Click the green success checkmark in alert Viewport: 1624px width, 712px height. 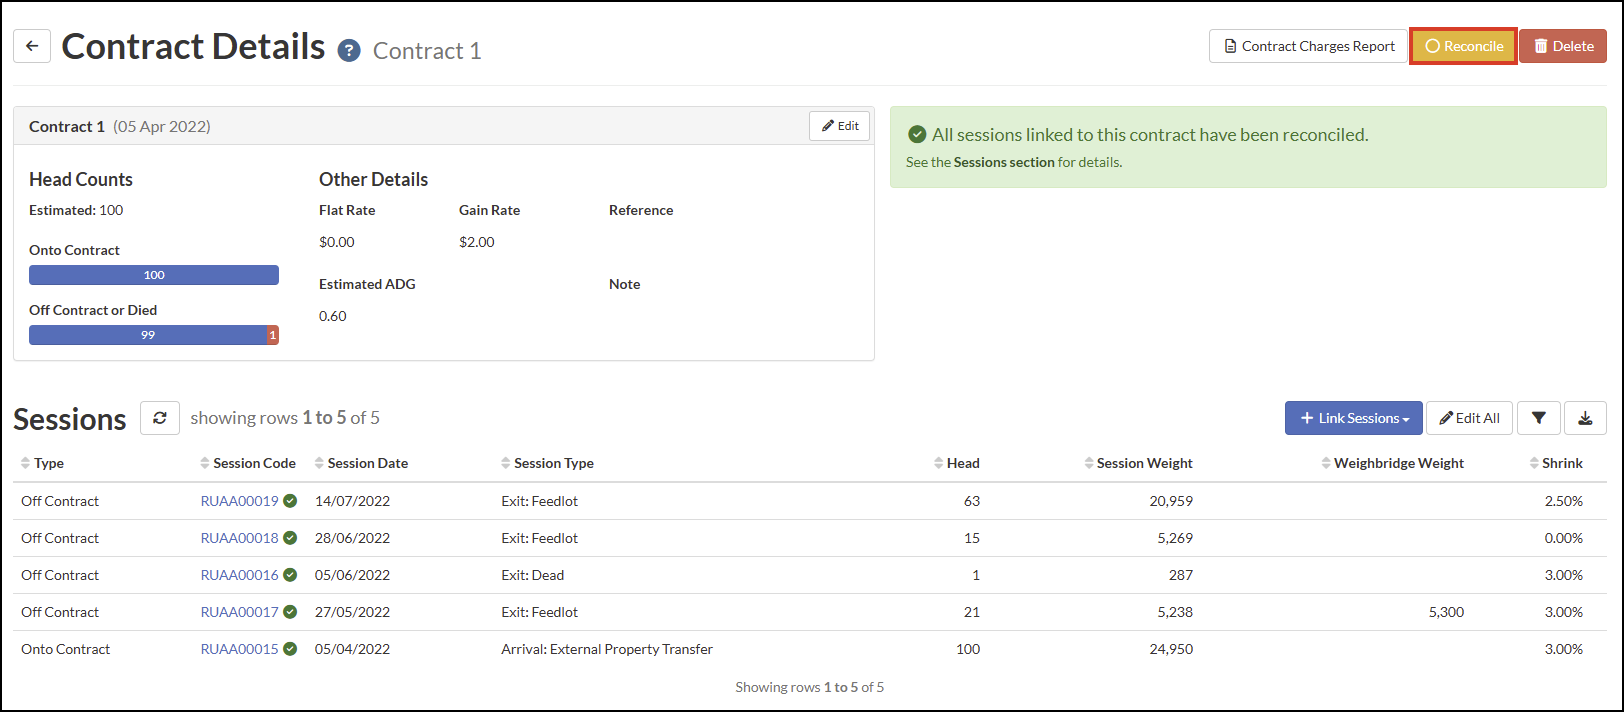(917, 134)
